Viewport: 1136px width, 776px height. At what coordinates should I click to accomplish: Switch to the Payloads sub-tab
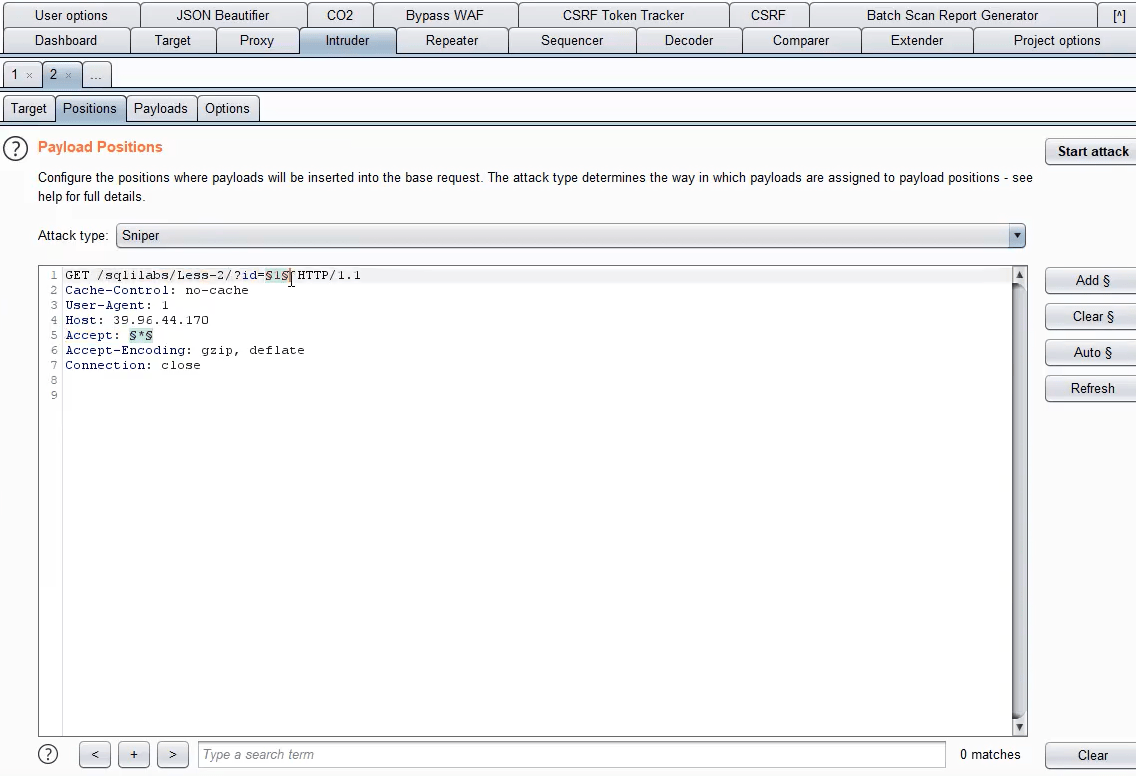(160, 109)
